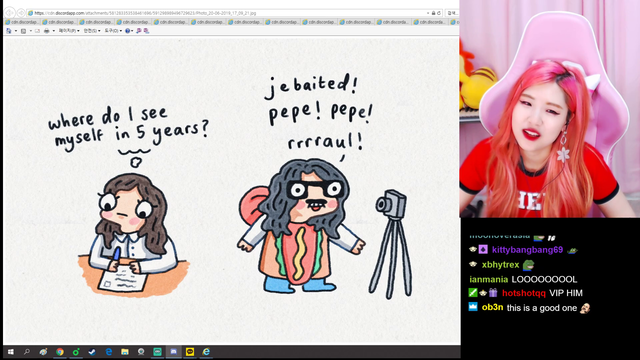The height and width of the screenshot is (360, 640).
Task: Open the address bar autocomplete dropdown arrow
Action: pos(428,13)
